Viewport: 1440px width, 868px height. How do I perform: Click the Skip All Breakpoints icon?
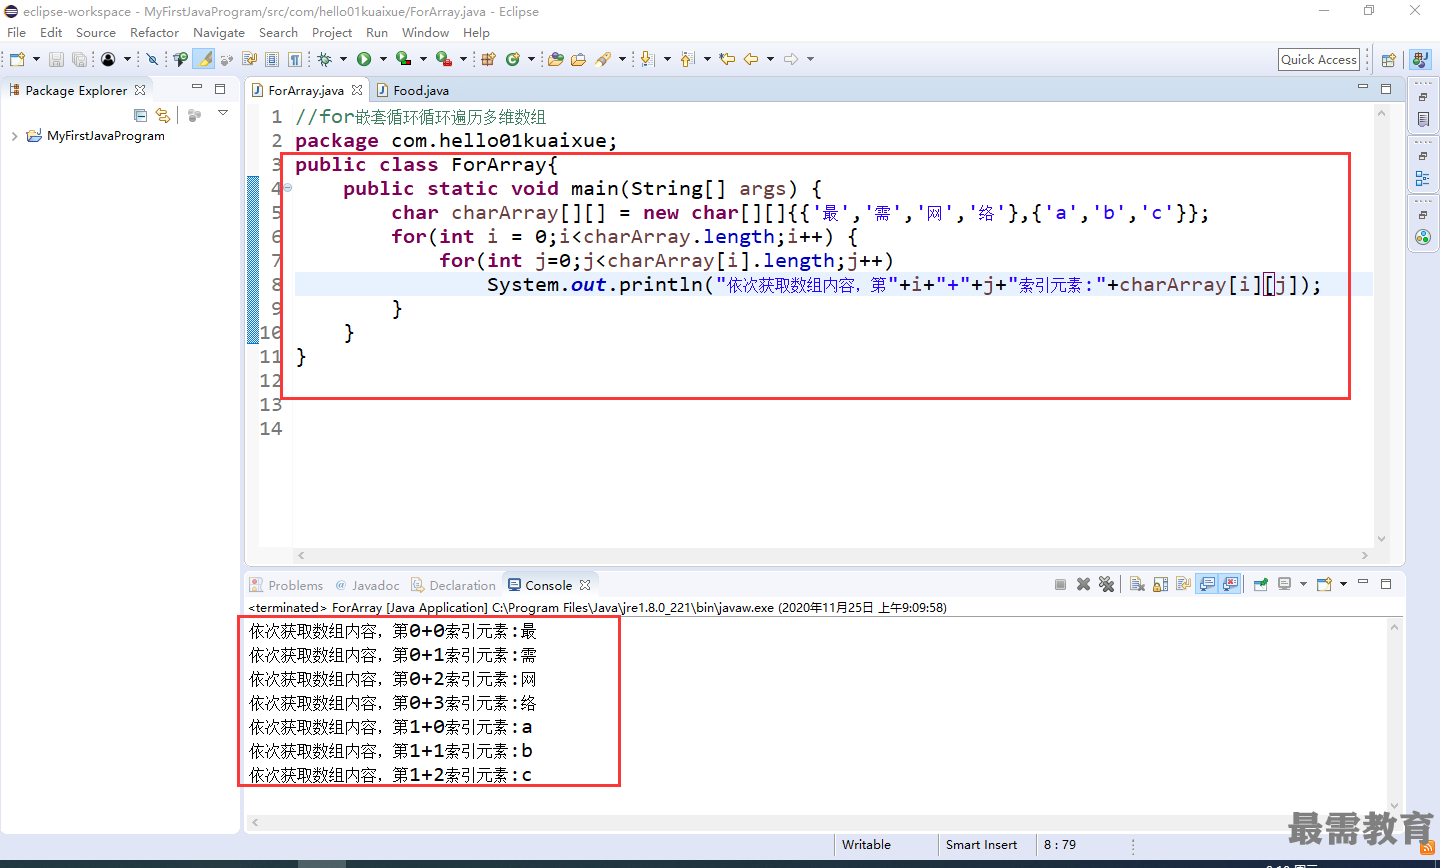(152, 59)
